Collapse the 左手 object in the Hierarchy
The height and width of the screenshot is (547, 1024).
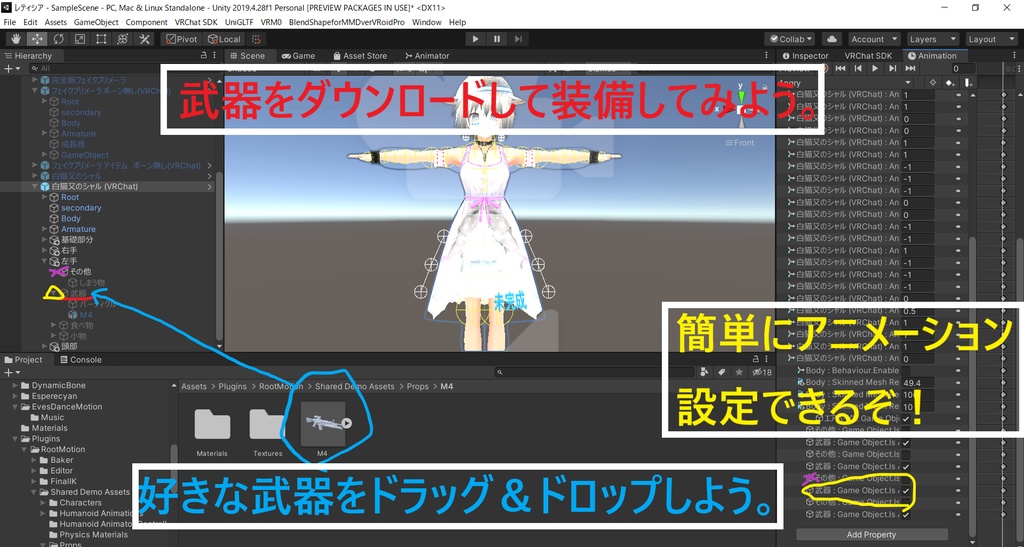44,261
